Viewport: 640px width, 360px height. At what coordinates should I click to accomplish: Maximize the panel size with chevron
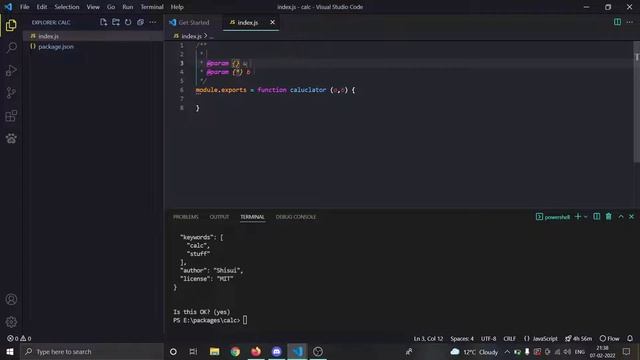(621, 217)
